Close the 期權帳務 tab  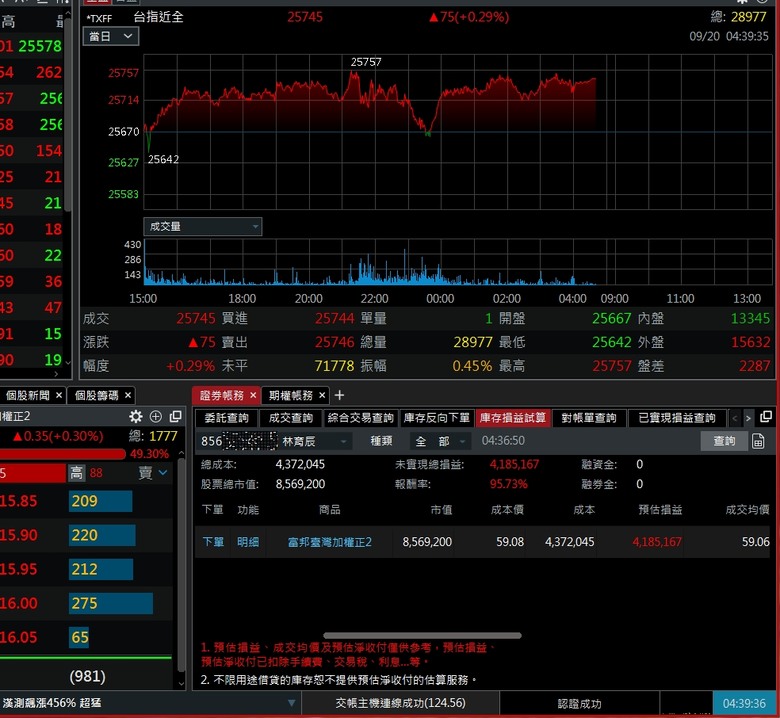(x=322, y=395)
